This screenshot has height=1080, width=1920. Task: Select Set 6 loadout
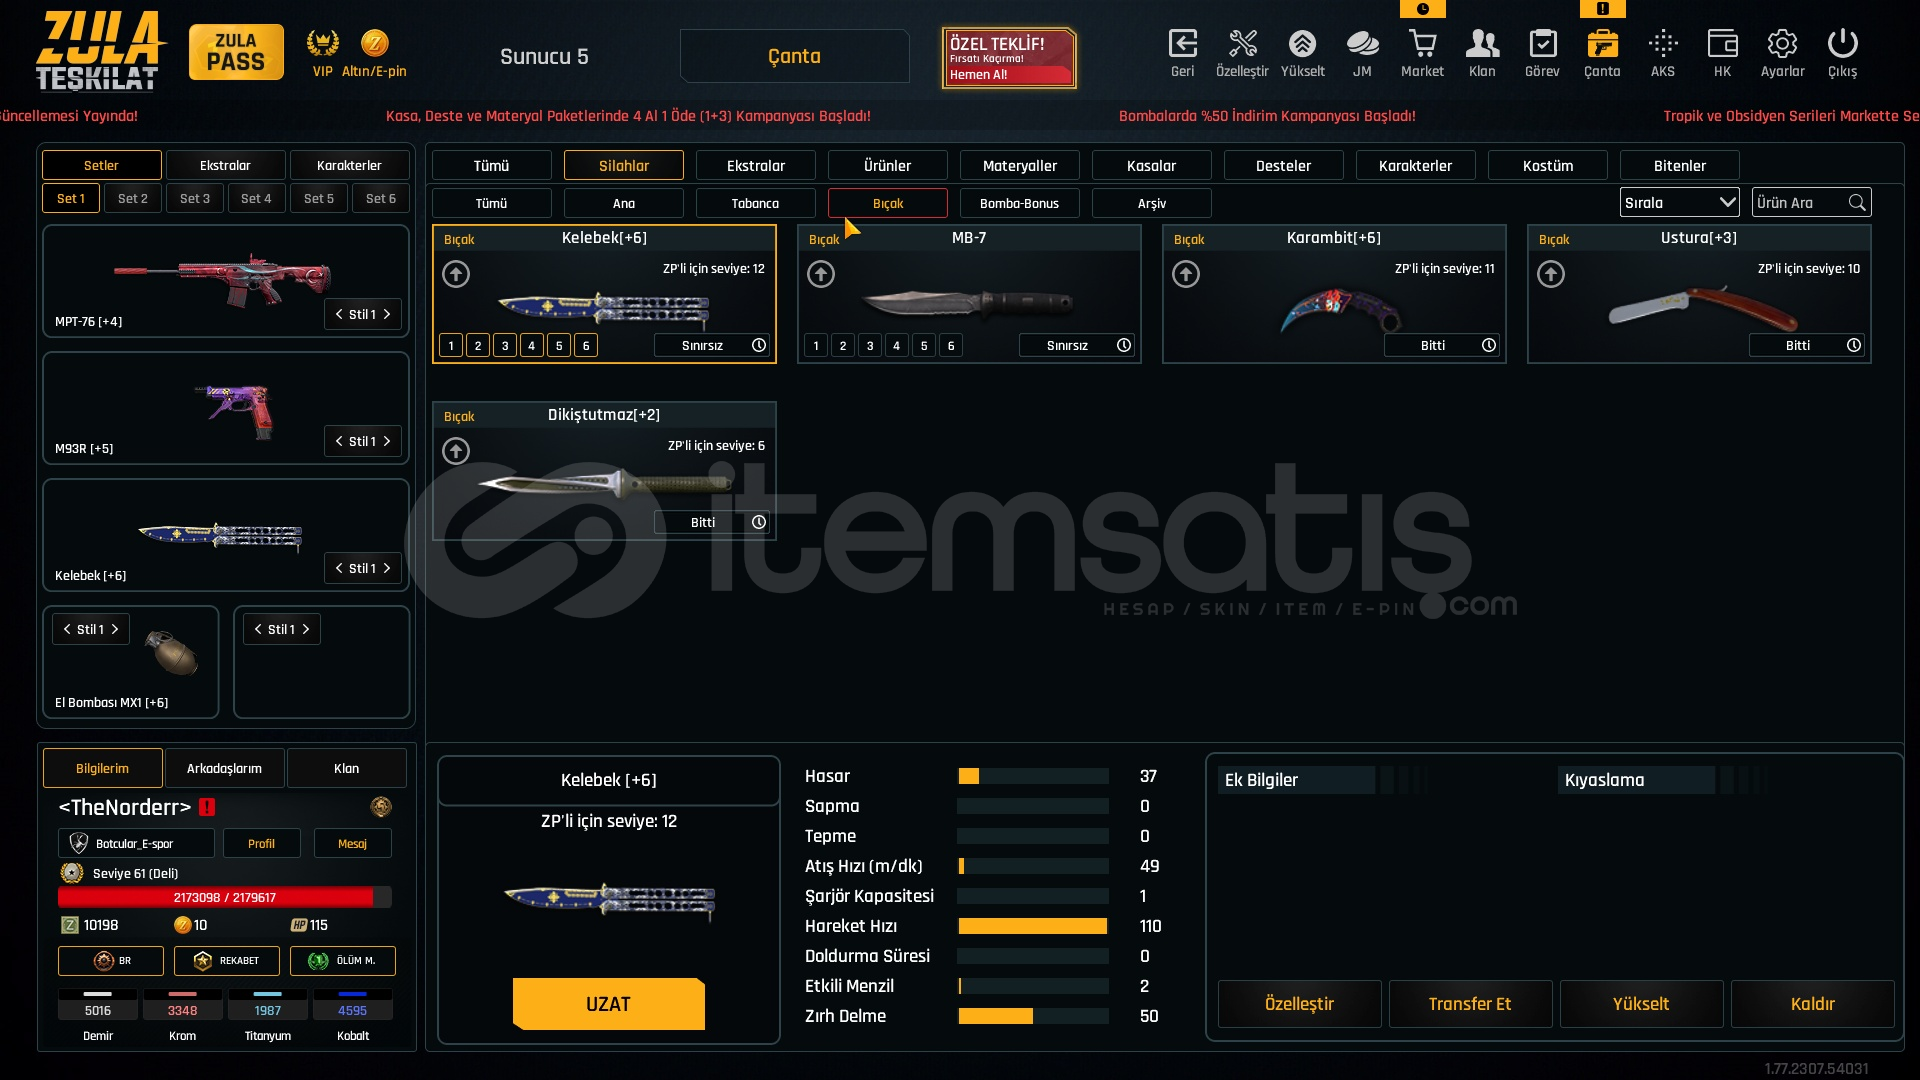click(x=381, y=198)
